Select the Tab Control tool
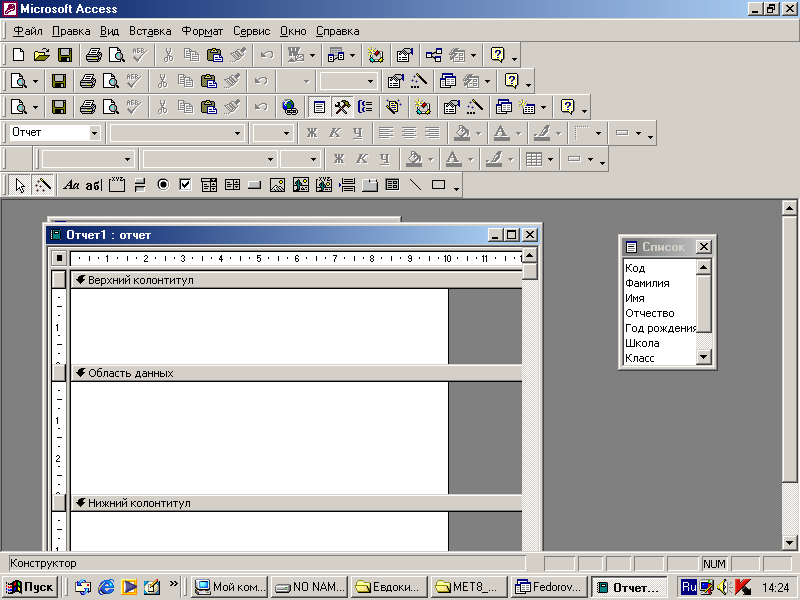 pyautogui.click(x=370, y=185)
